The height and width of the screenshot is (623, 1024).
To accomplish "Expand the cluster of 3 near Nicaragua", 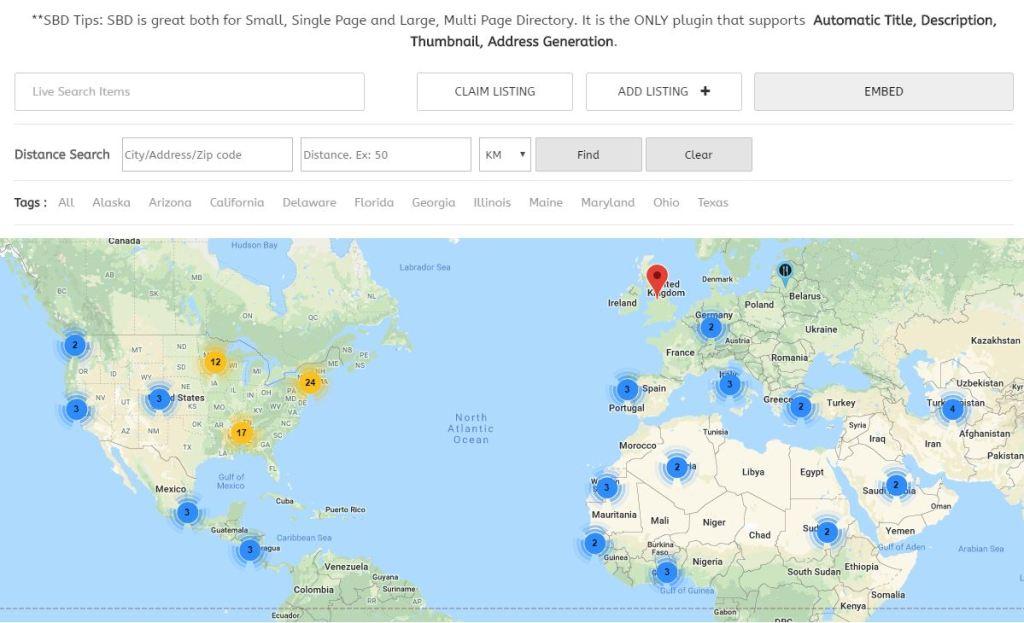I will click(x=249, y=550).
